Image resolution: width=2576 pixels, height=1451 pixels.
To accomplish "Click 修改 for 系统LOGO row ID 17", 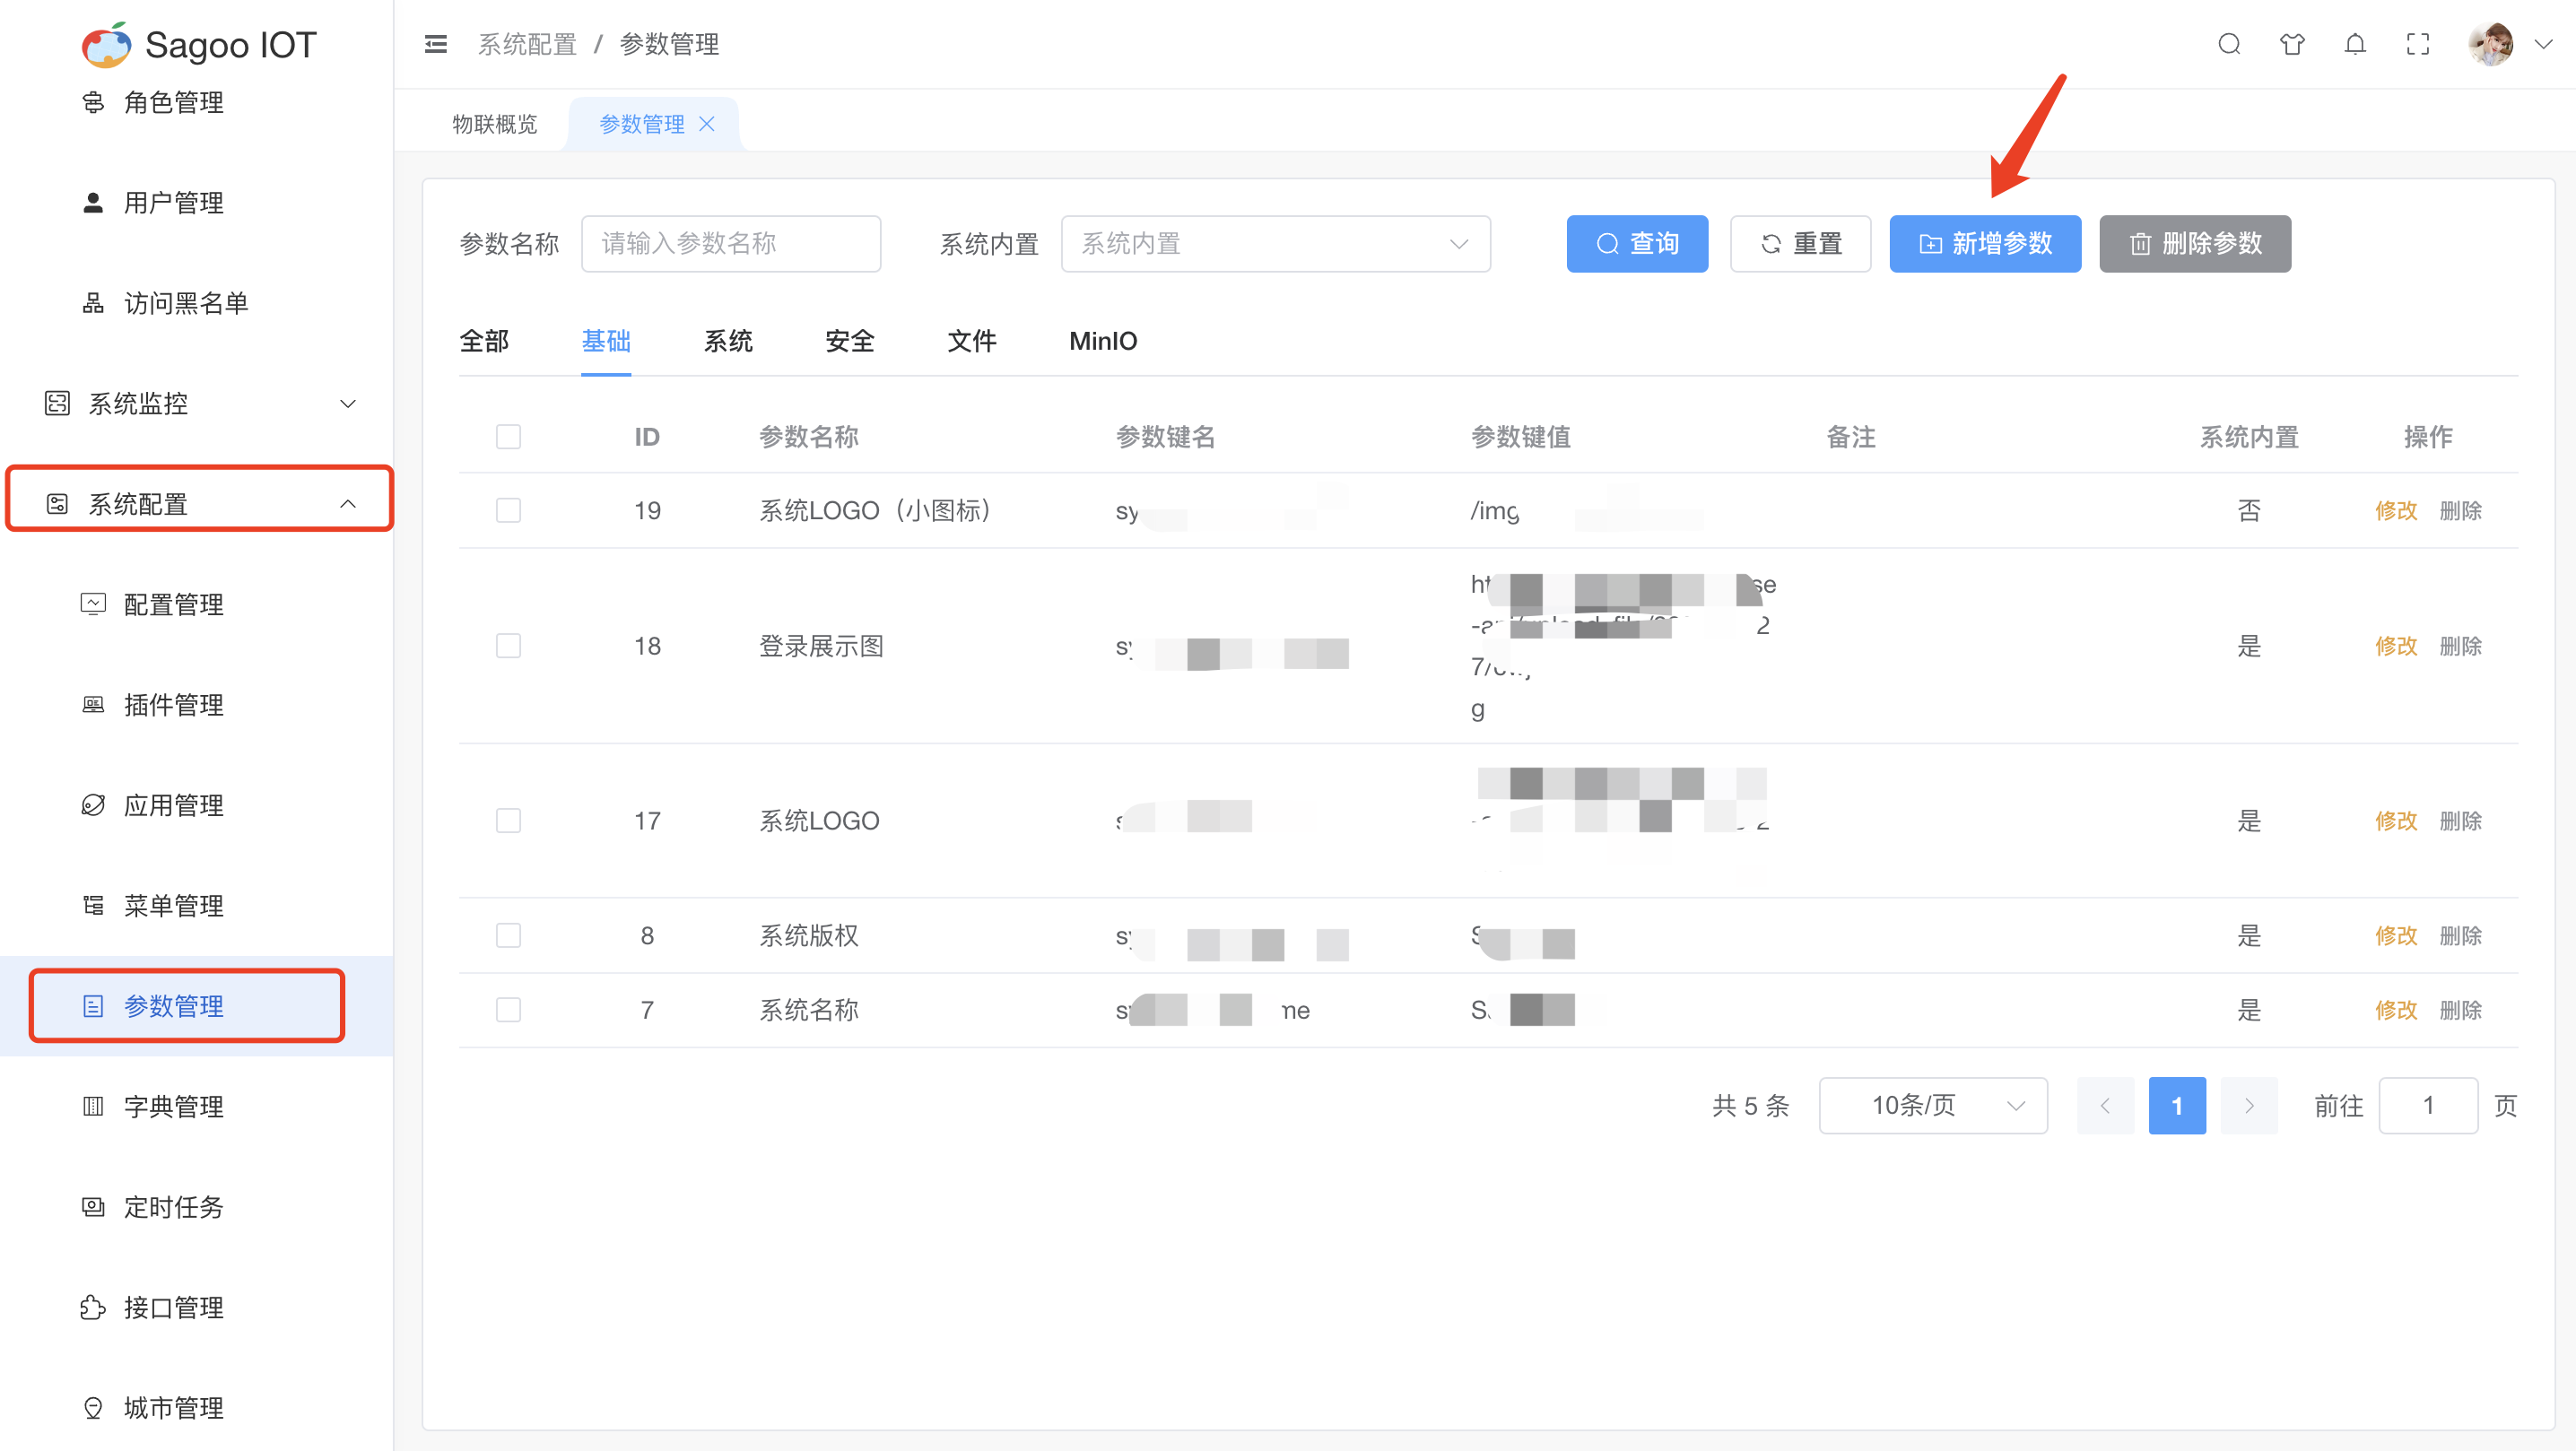I will 2396,821.
